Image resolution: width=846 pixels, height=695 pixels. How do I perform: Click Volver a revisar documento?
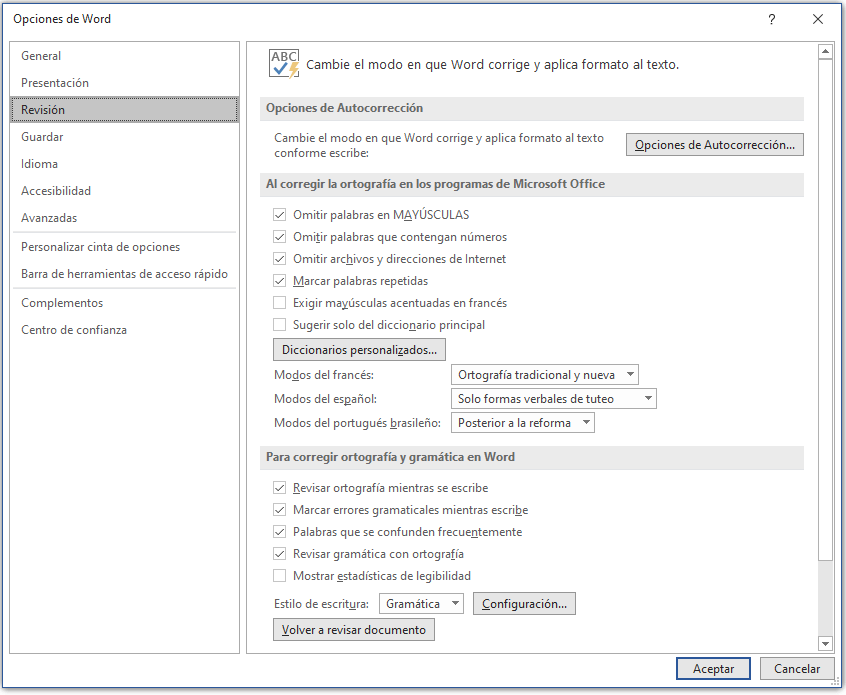click(x=353, y=630)
